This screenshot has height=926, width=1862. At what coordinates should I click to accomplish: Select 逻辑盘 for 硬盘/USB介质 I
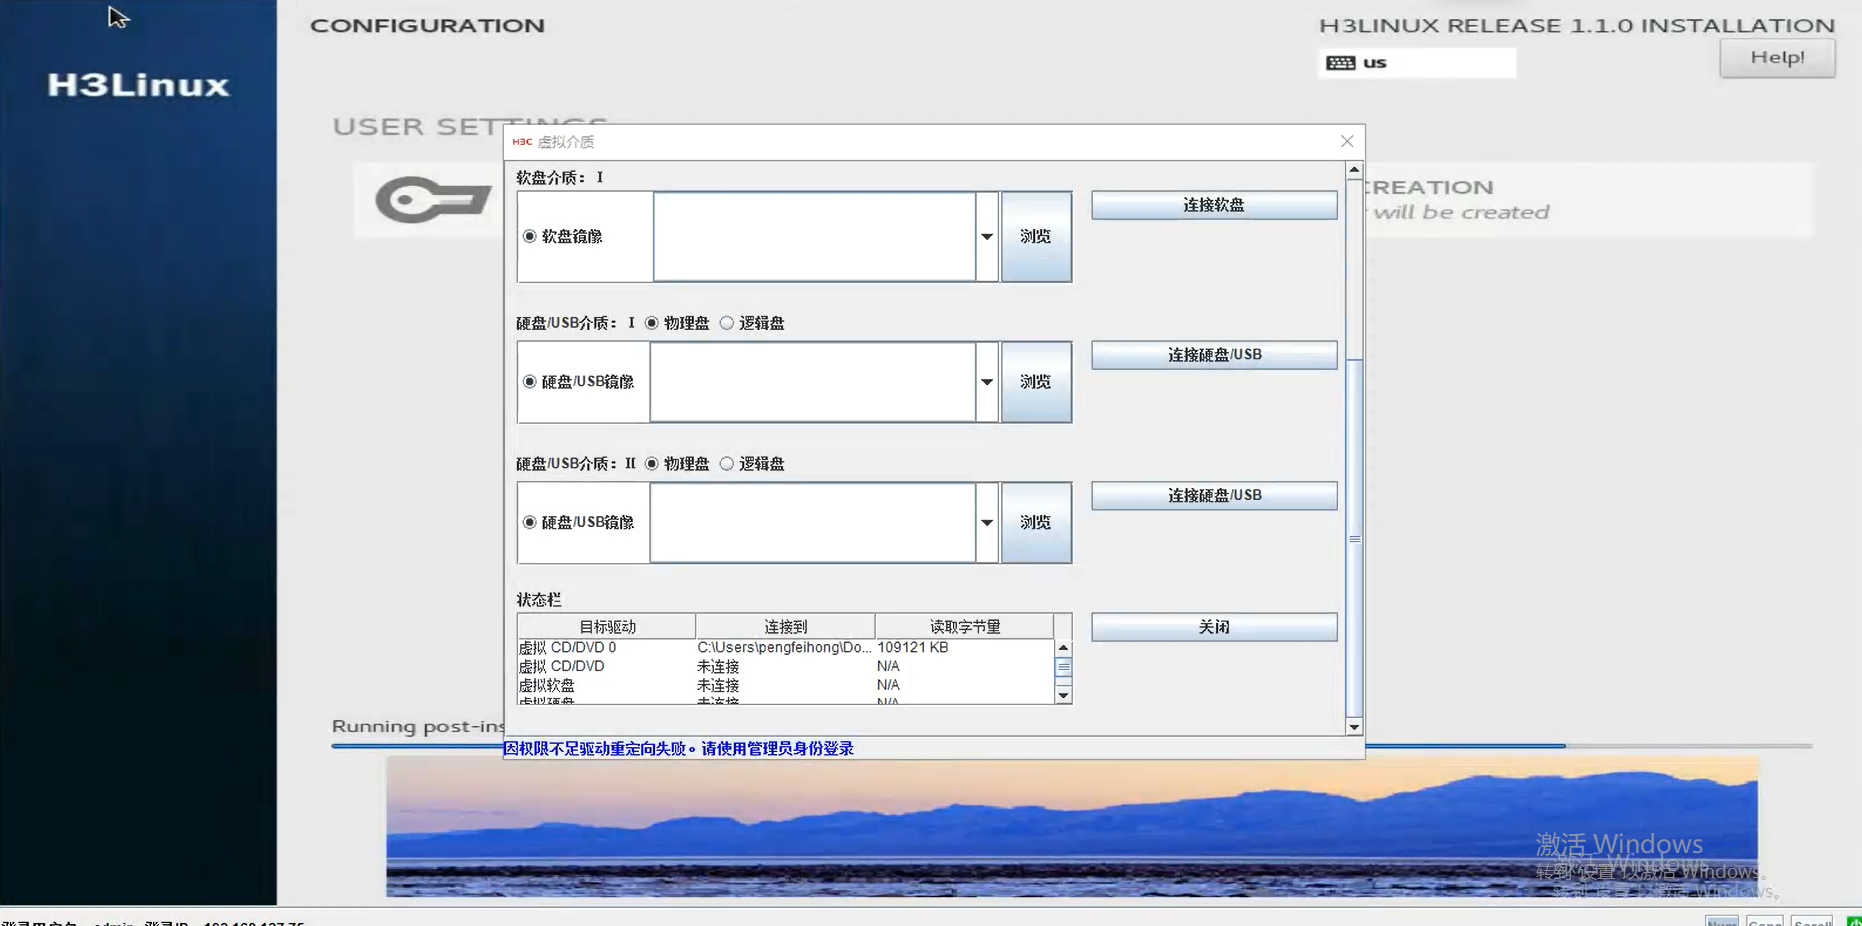pyautogui.click(x=727, y=323)
